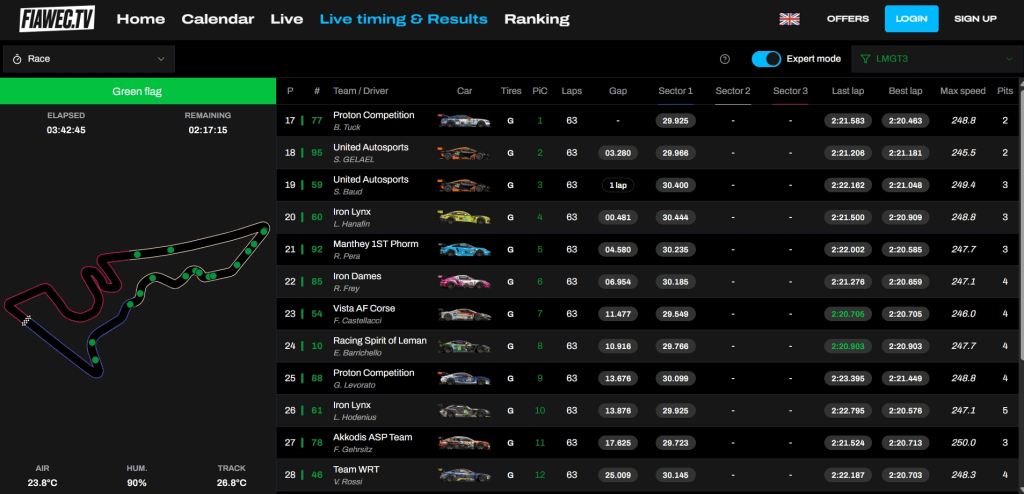Click the United Autosports #59 car image
This screenshot has height=494, width=1024.
coord(464,185)
